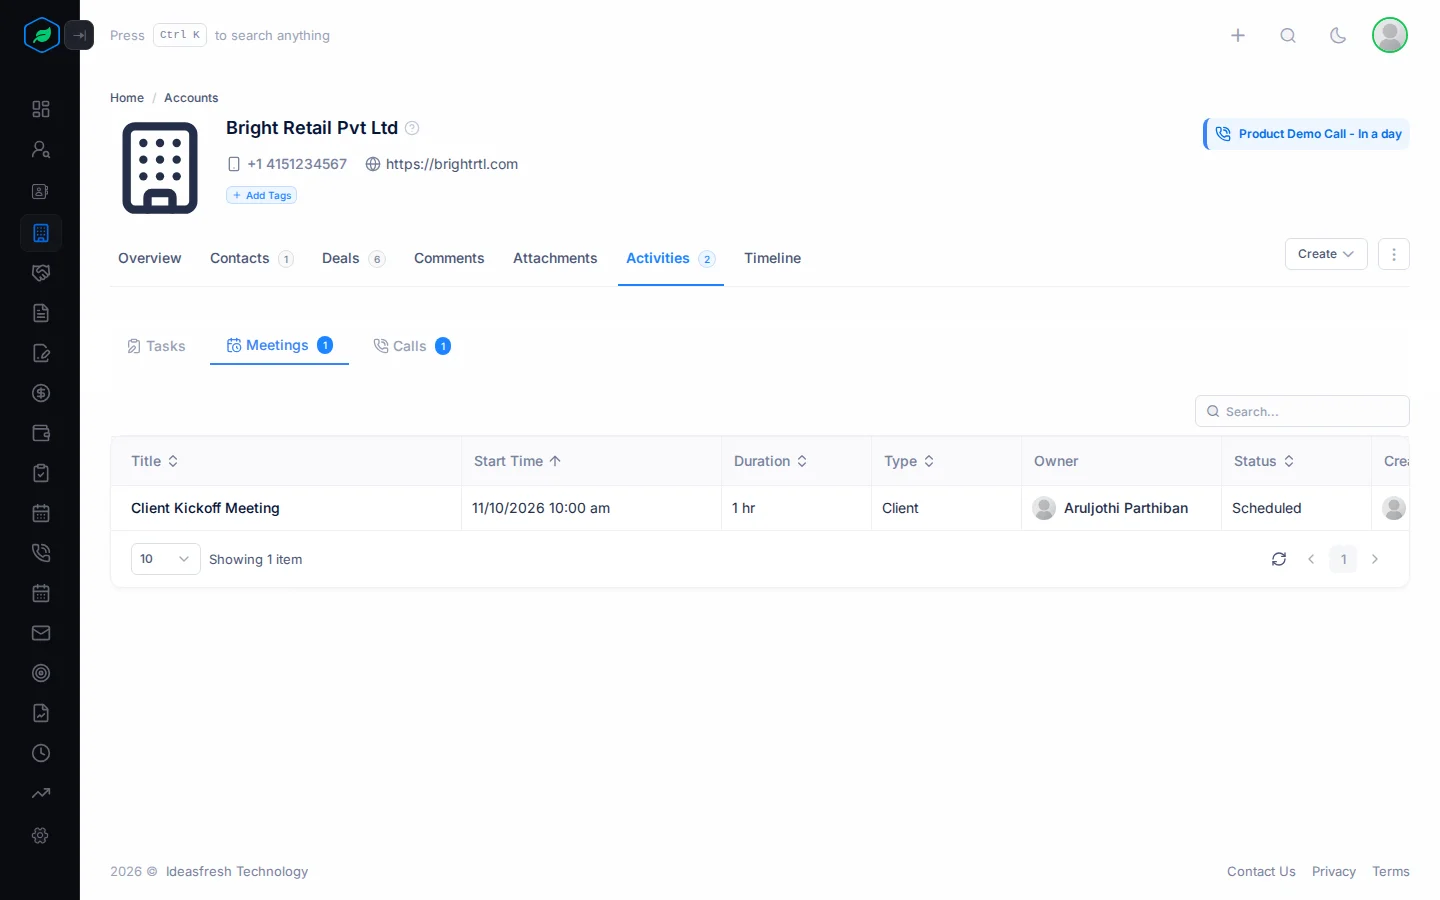This screenshot has width=1440, height=900.
Task: Click the magnifier search icon in header
Action: tap(1288, 35)
